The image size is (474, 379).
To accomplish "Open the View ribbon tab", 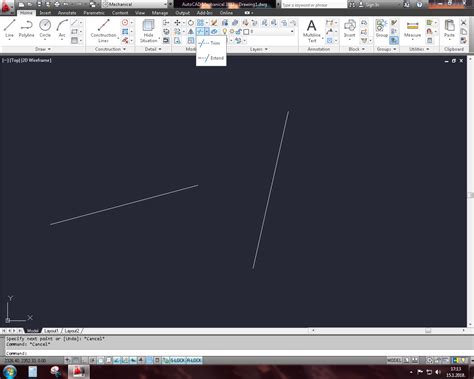I will pos(140,13).
